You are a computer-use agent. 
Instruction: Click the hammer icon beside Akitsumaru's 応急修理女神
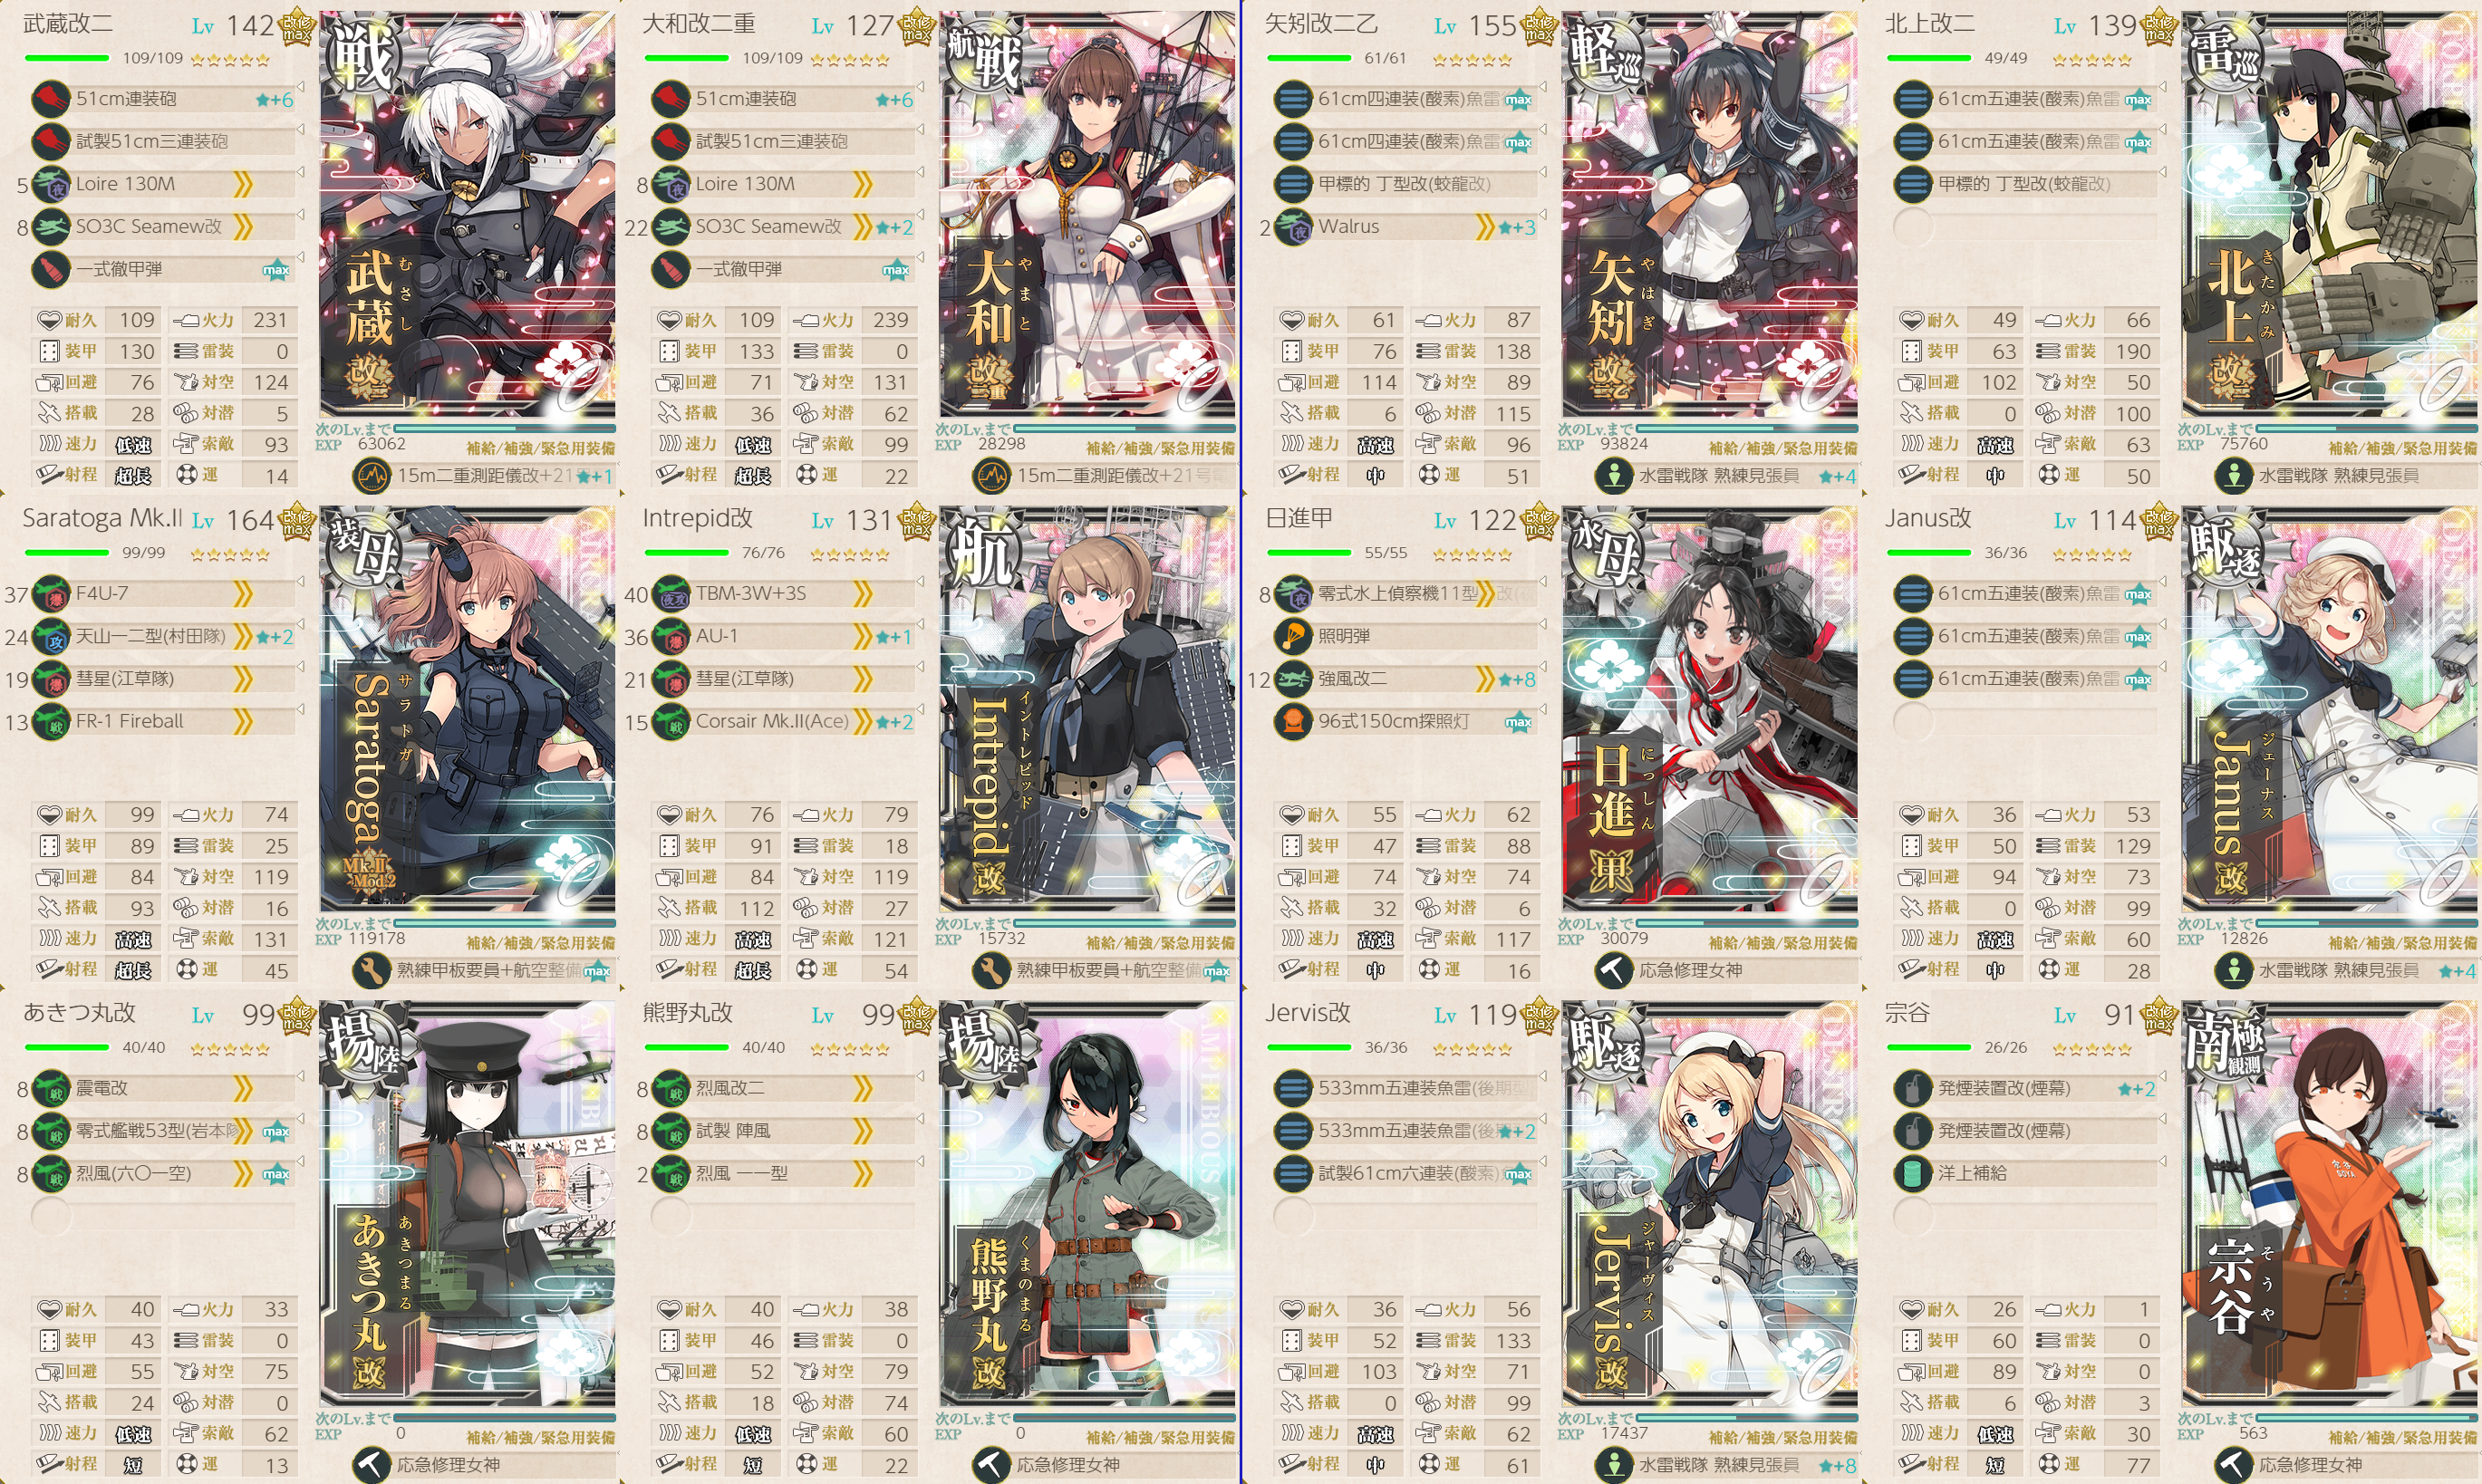tap(372, 1465)
